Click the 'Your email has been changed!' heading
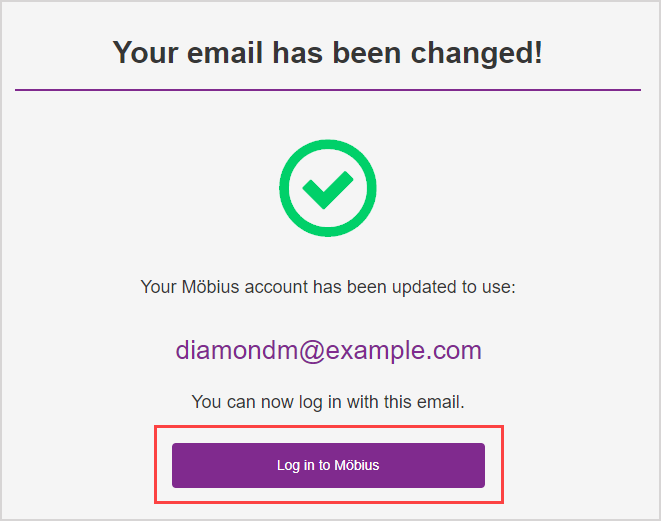Screen dimensions: 661x521 coord(328,53)
